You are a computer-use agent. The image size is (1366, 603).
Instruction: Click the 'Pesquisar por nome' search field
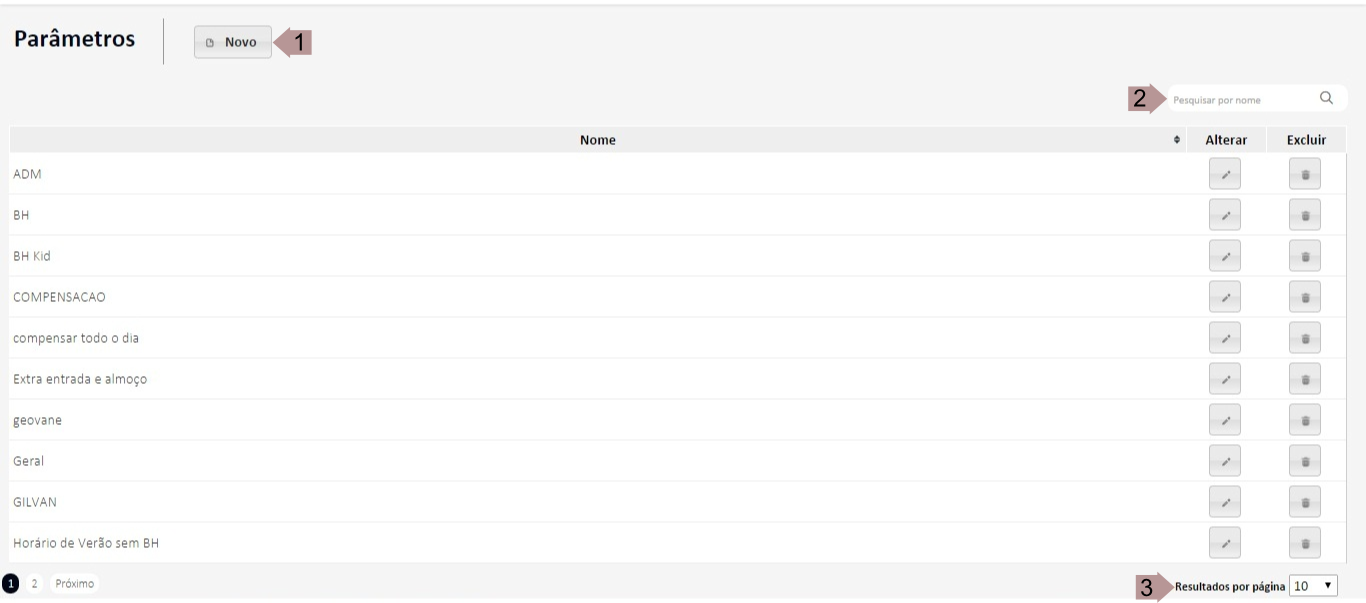1240,99
